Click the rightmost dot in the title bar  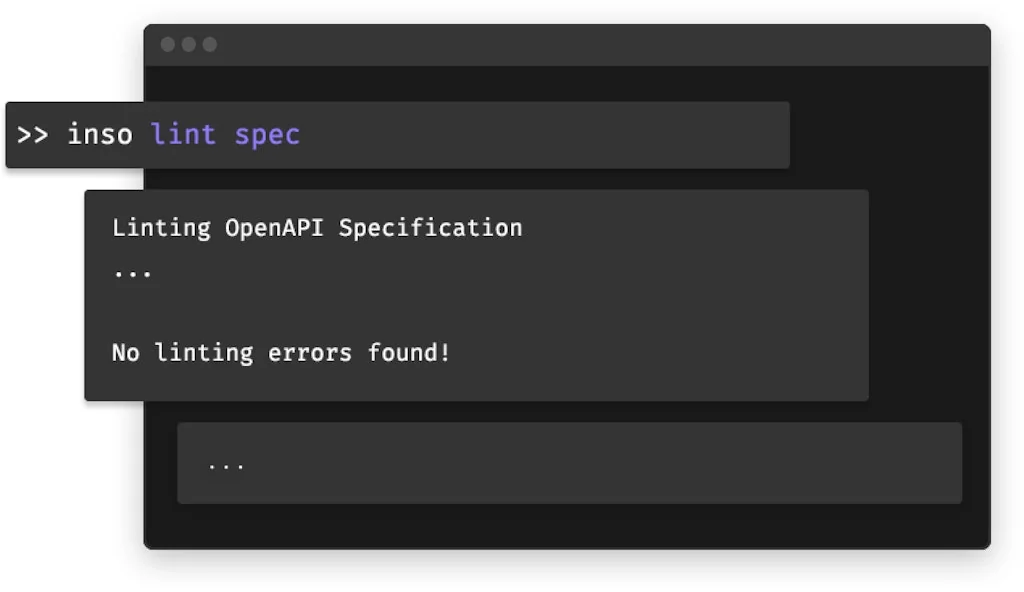[x=210, y=45]
